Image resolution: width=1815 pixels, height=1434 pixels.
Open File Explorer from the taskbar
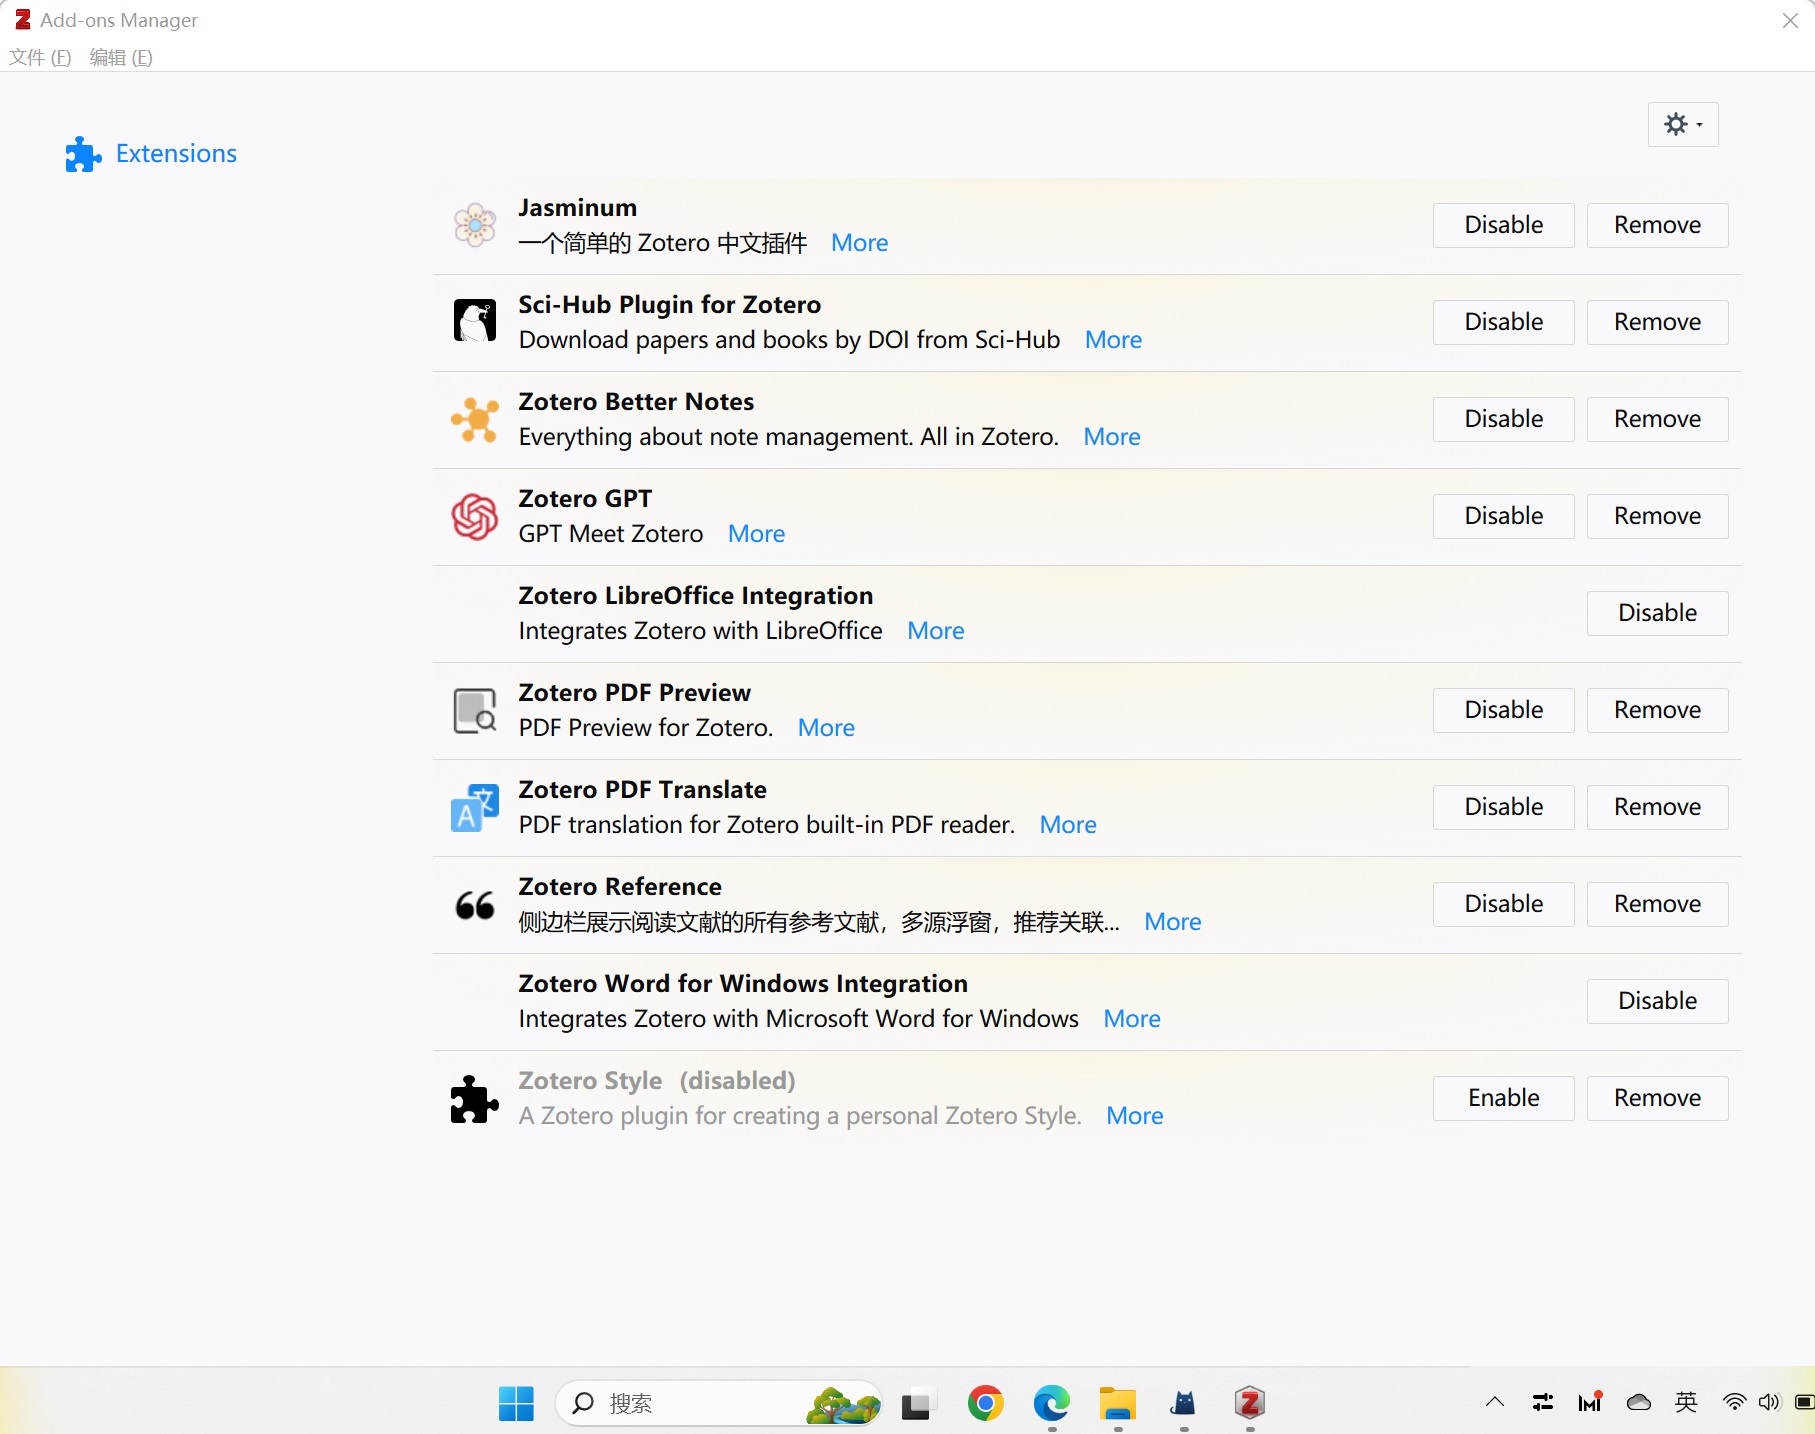coord(1117,1403)
